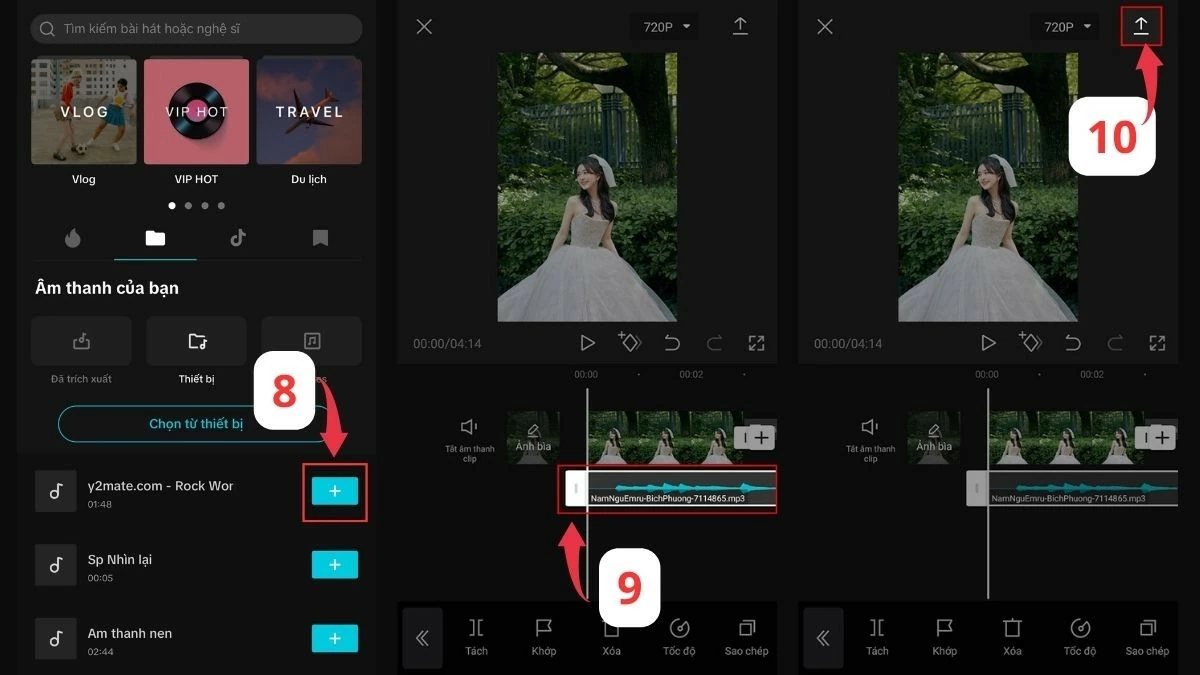Click the "Chọn từ thiết bị" button
This screenshot has height=675, width=1200.
196,424
